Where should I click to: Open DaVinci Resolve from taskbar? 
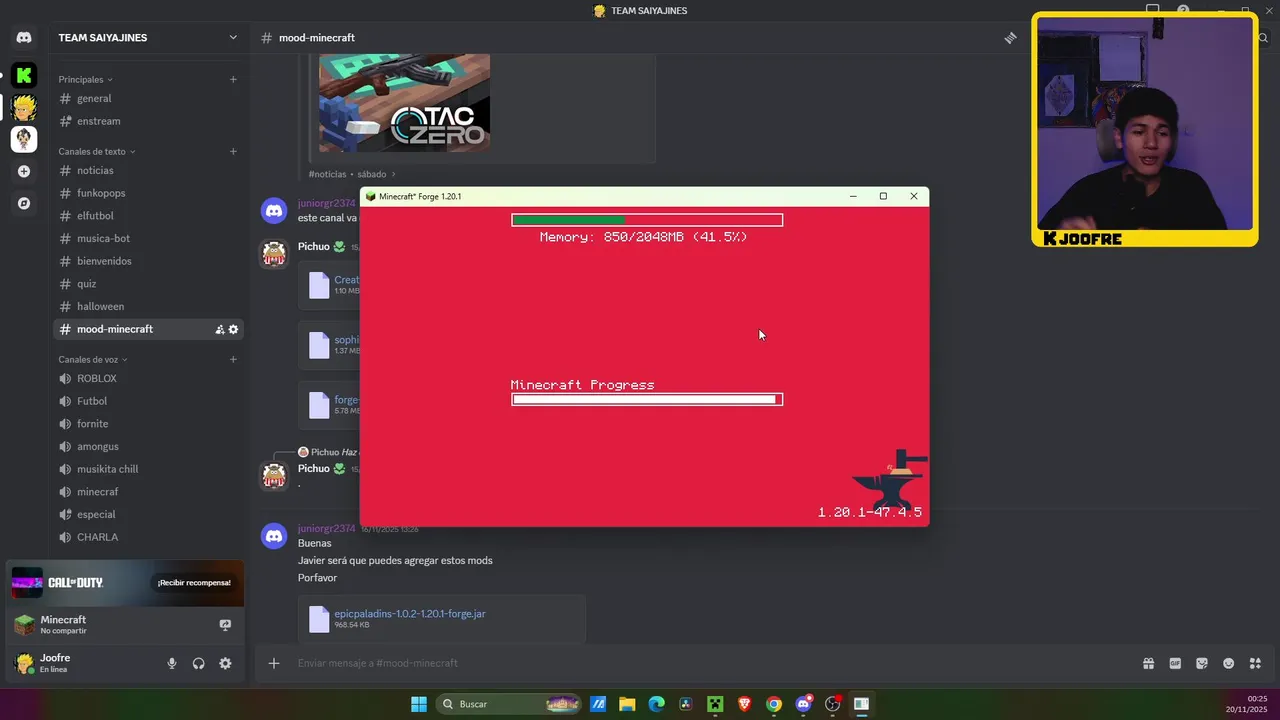(x=685, y=704)
